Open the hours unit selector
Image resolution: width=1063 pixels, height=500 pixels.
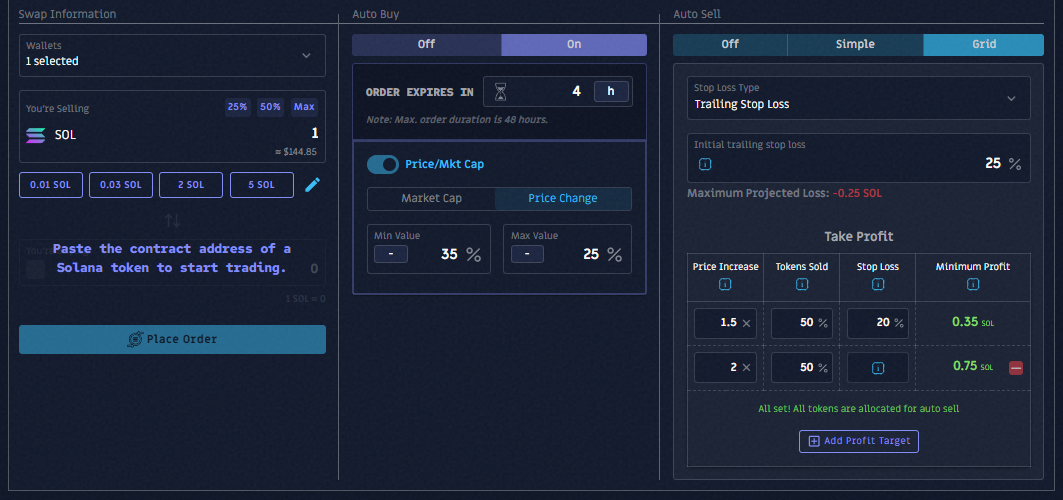pyautogui.click(x=611, y=91)
